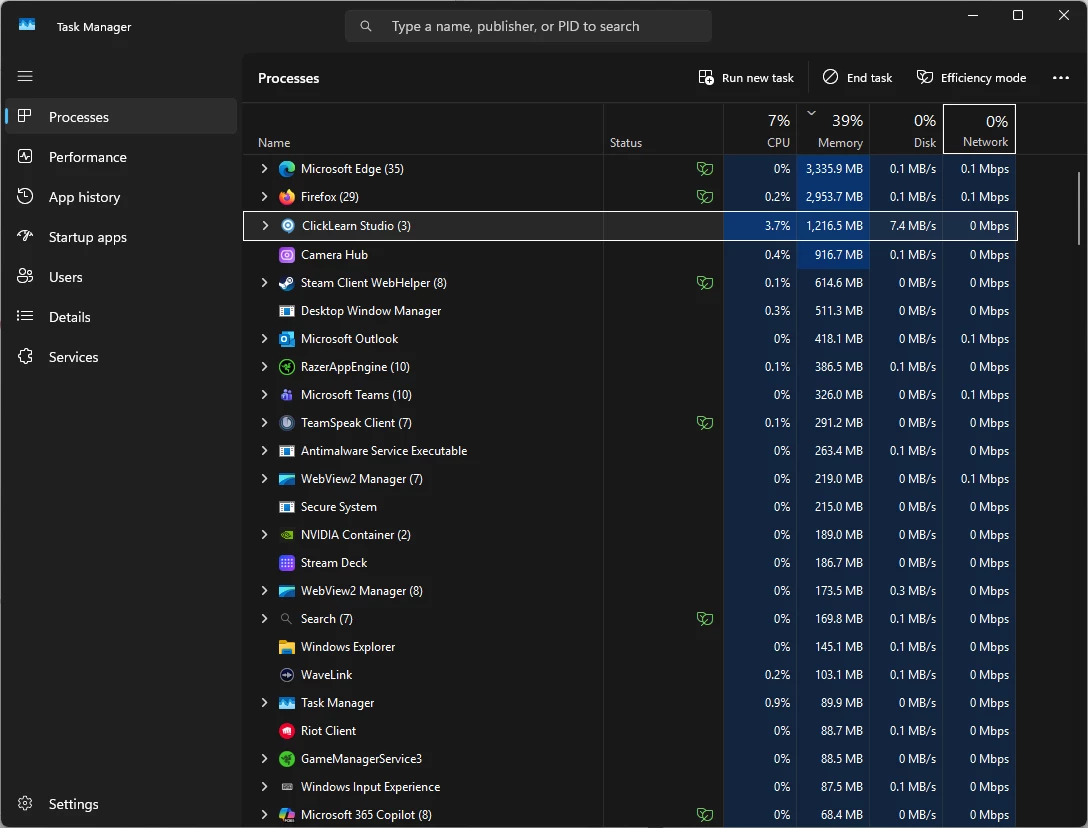
Task: Click the 3,335.9 MB memory cell
Action: 833,169
